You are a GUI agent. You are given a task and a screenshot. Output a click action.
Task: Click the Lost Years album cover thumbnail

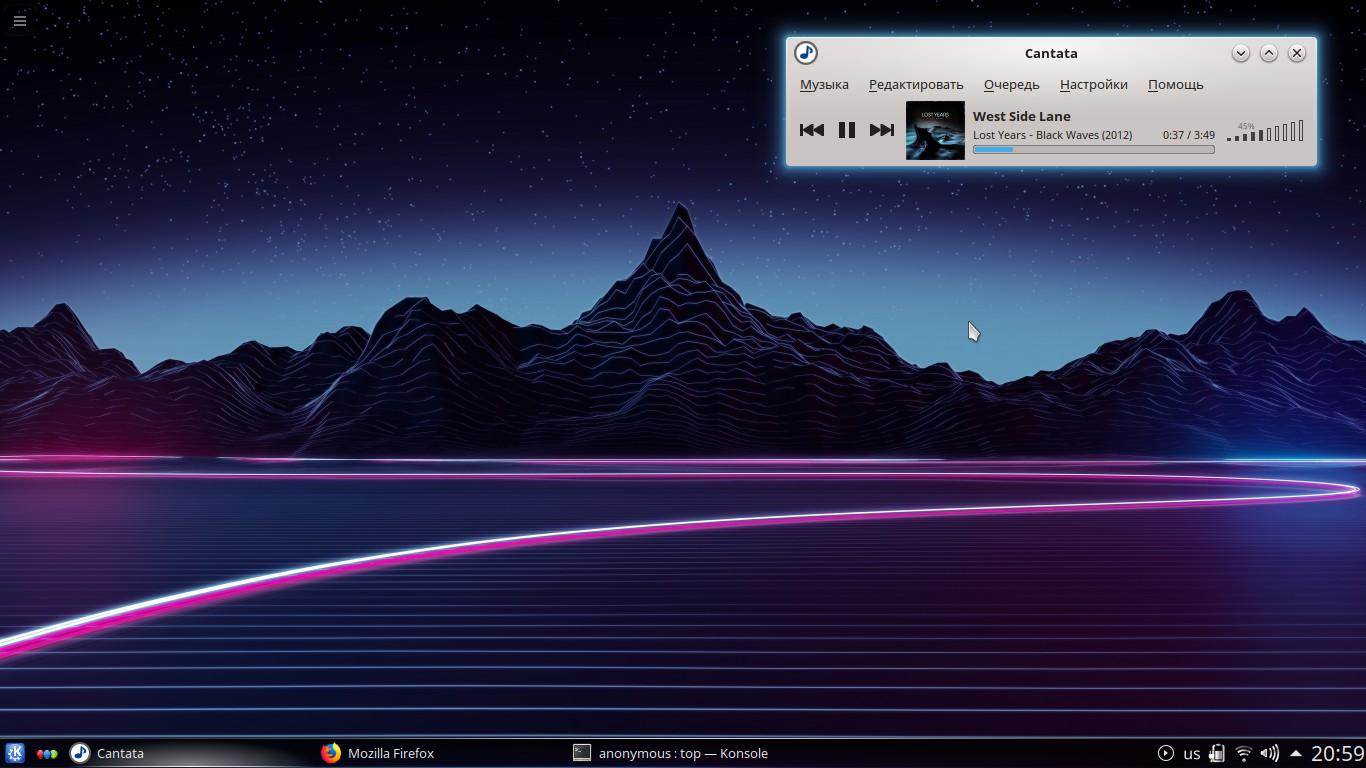tap(935, 130)
